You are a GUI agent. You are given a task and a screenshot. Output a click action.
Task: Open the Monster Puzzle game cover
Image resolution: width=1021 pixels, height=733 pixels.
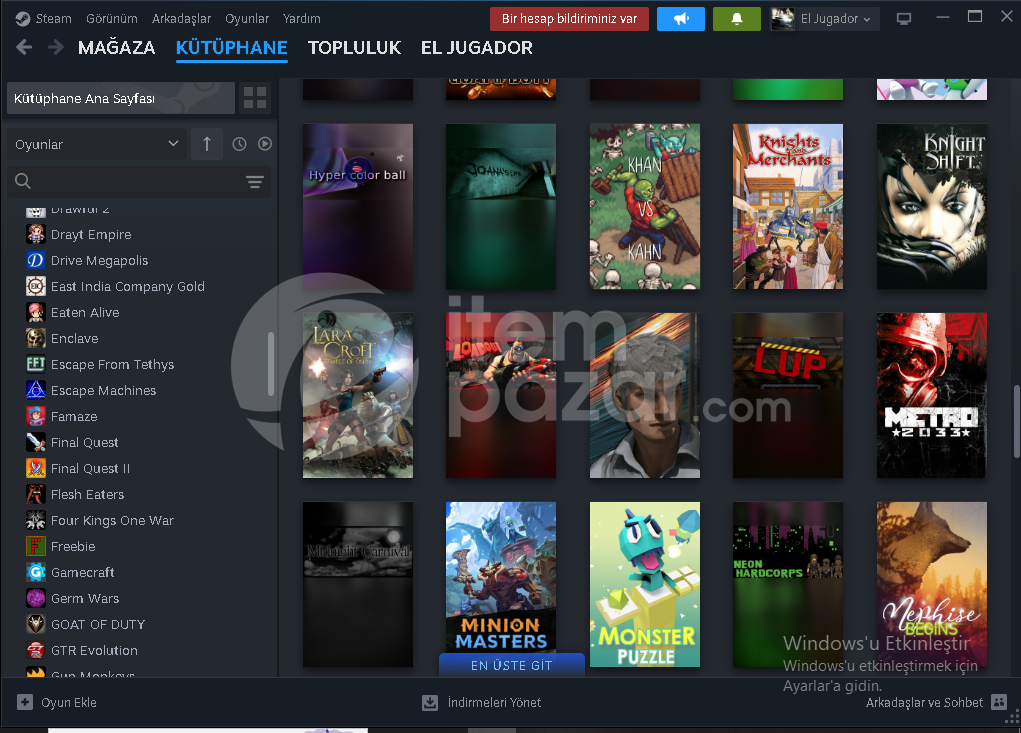(645, 584)
